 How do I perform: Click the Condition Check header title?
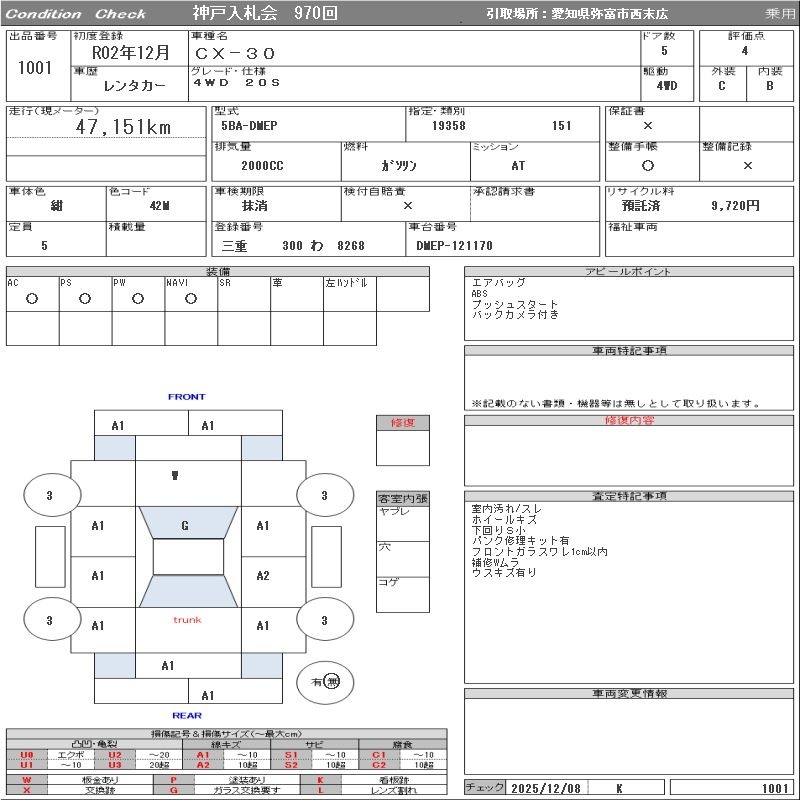click(x=76, y=14)
